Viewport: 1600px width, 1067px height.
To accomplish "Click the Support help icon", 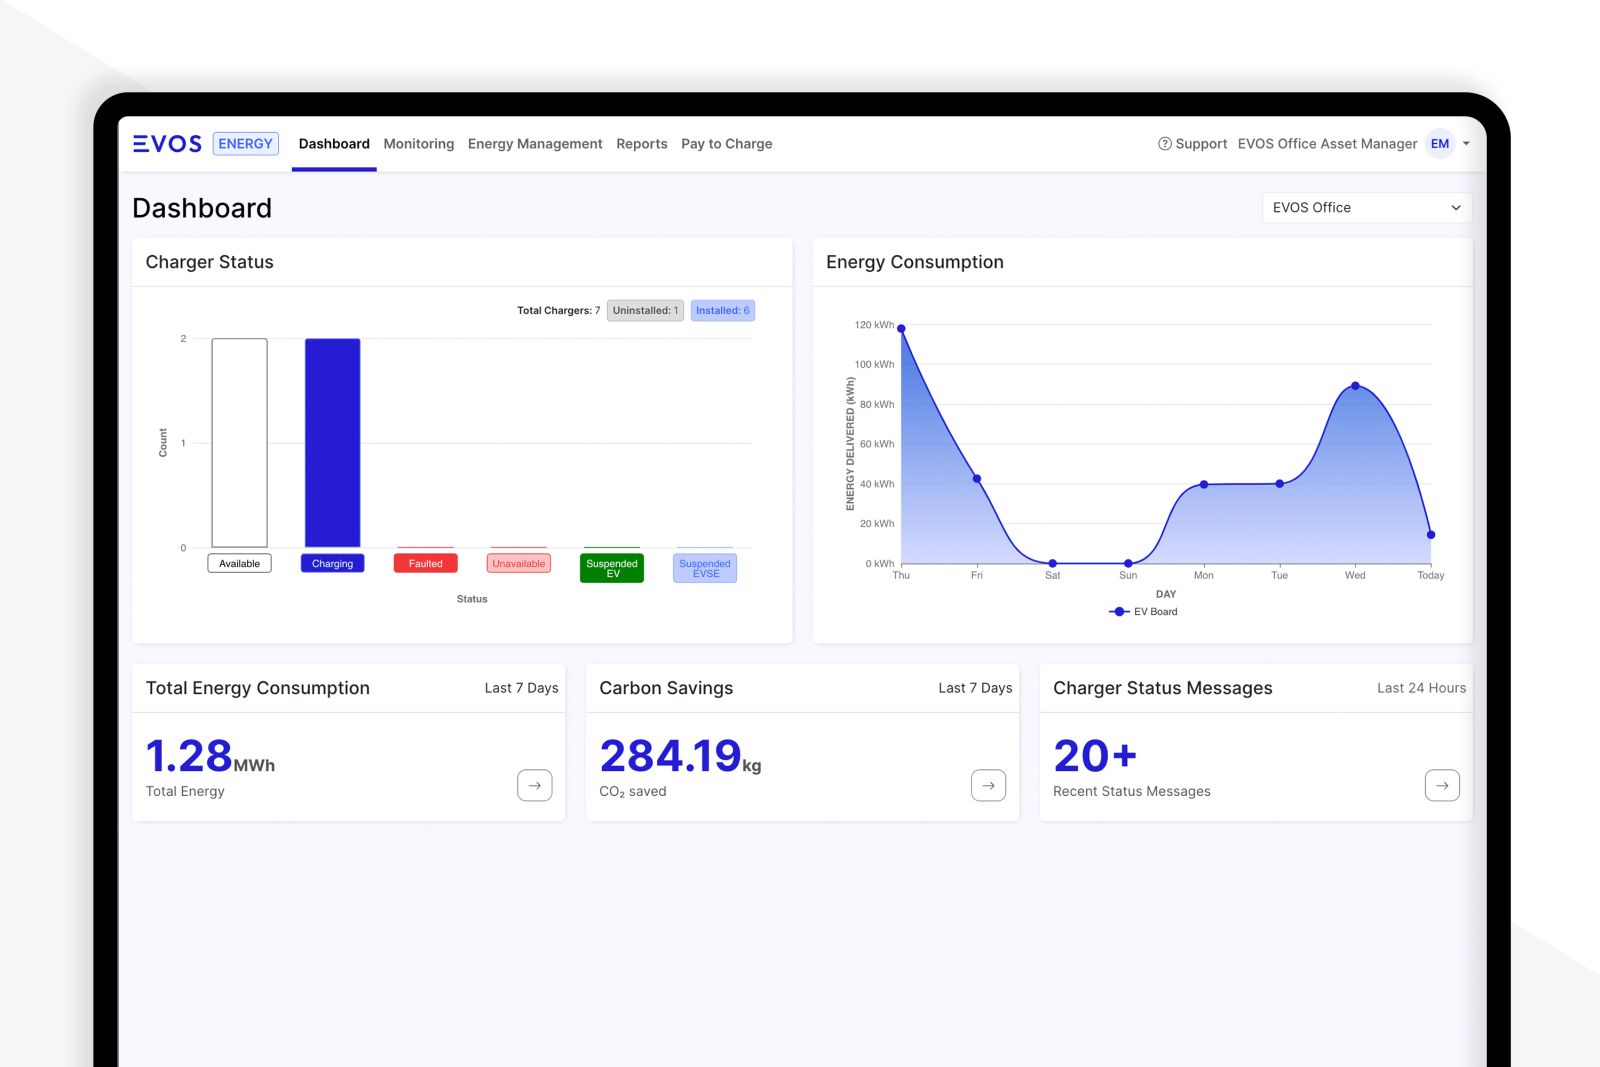I will pyautogui.click(x=1164, y=143).
